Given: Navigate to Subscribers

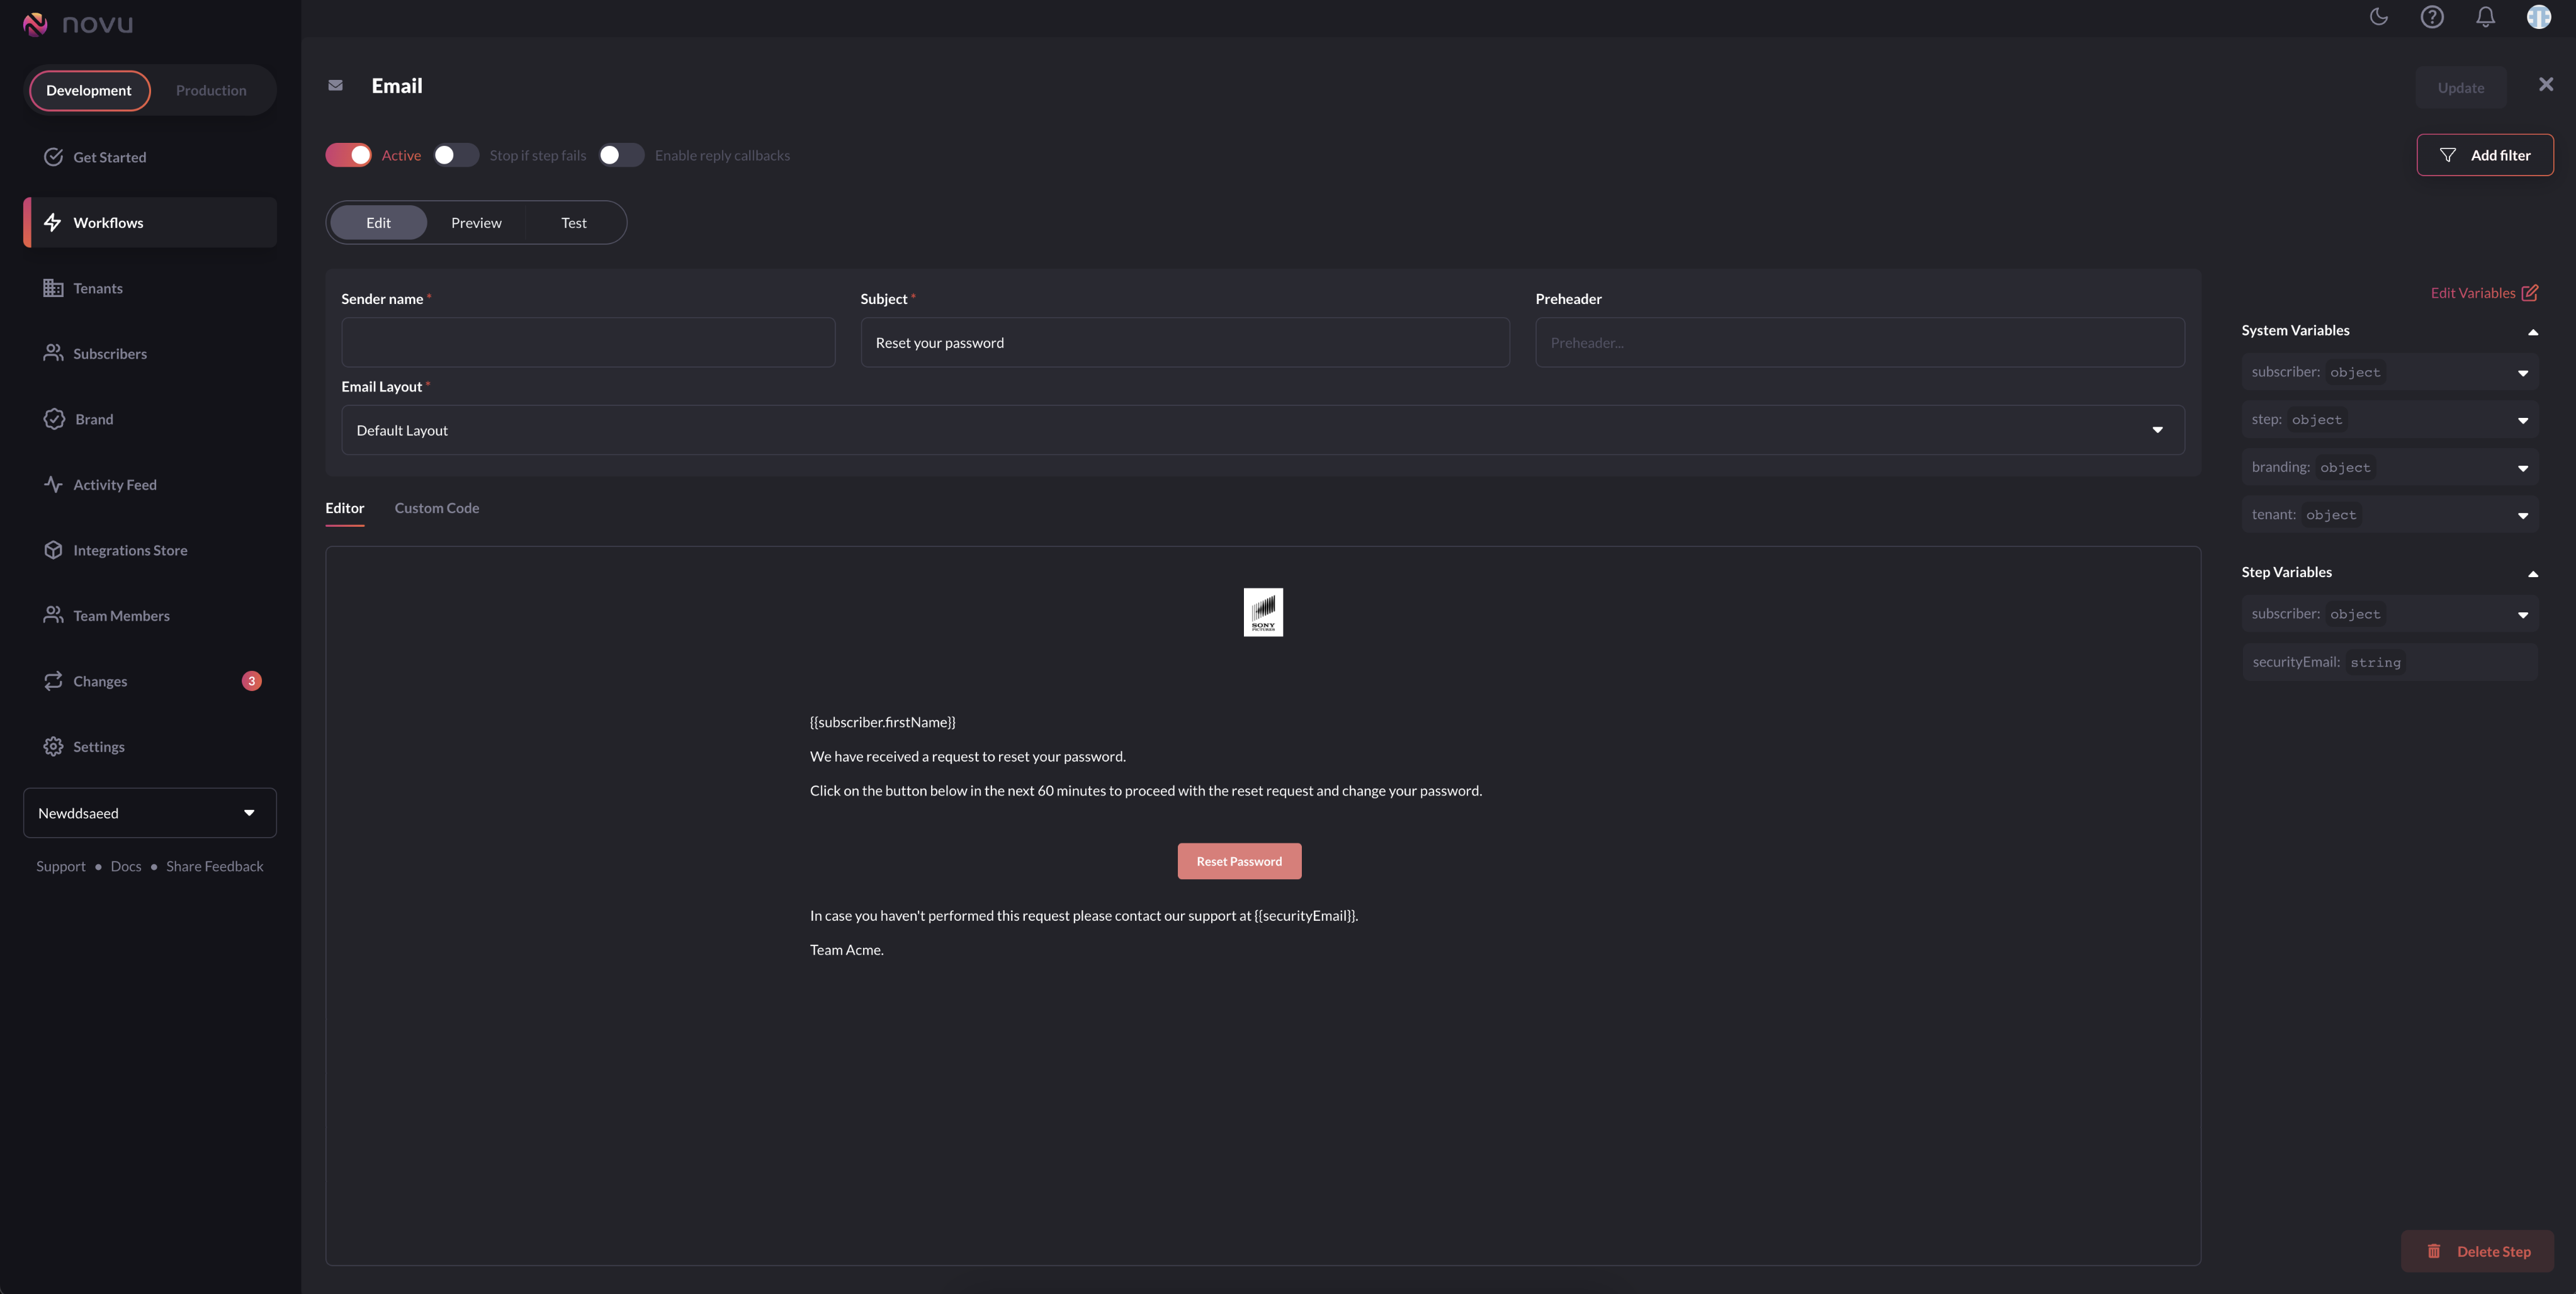Looking at the screenshot, I should coord(110,353).
